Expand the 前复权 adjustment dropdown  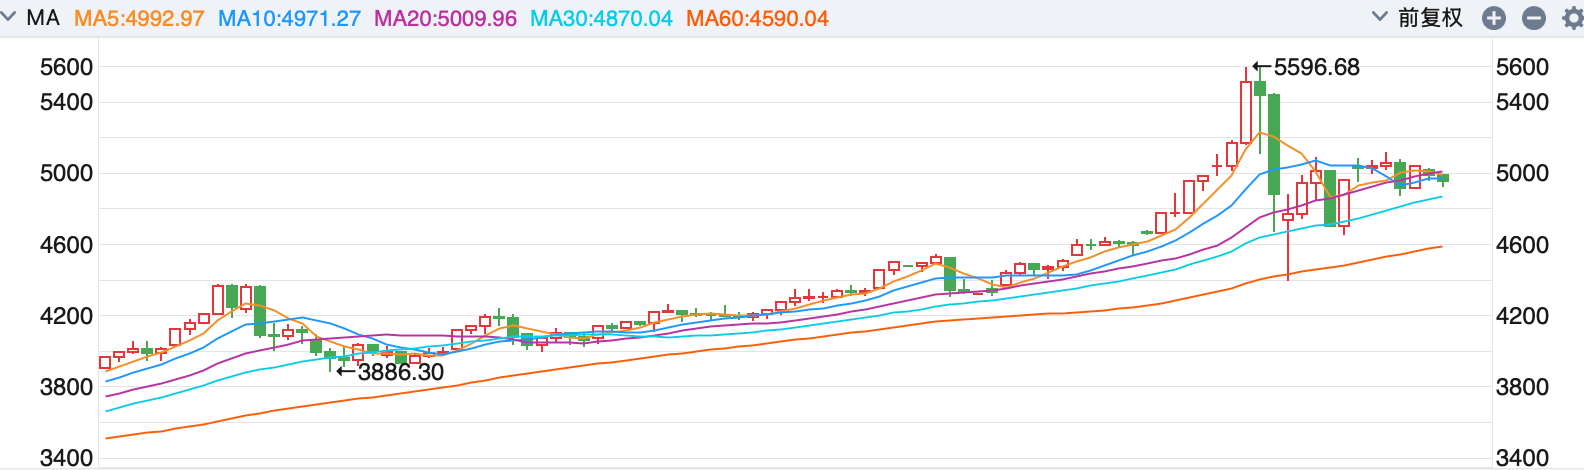[x=1430, y=18]
